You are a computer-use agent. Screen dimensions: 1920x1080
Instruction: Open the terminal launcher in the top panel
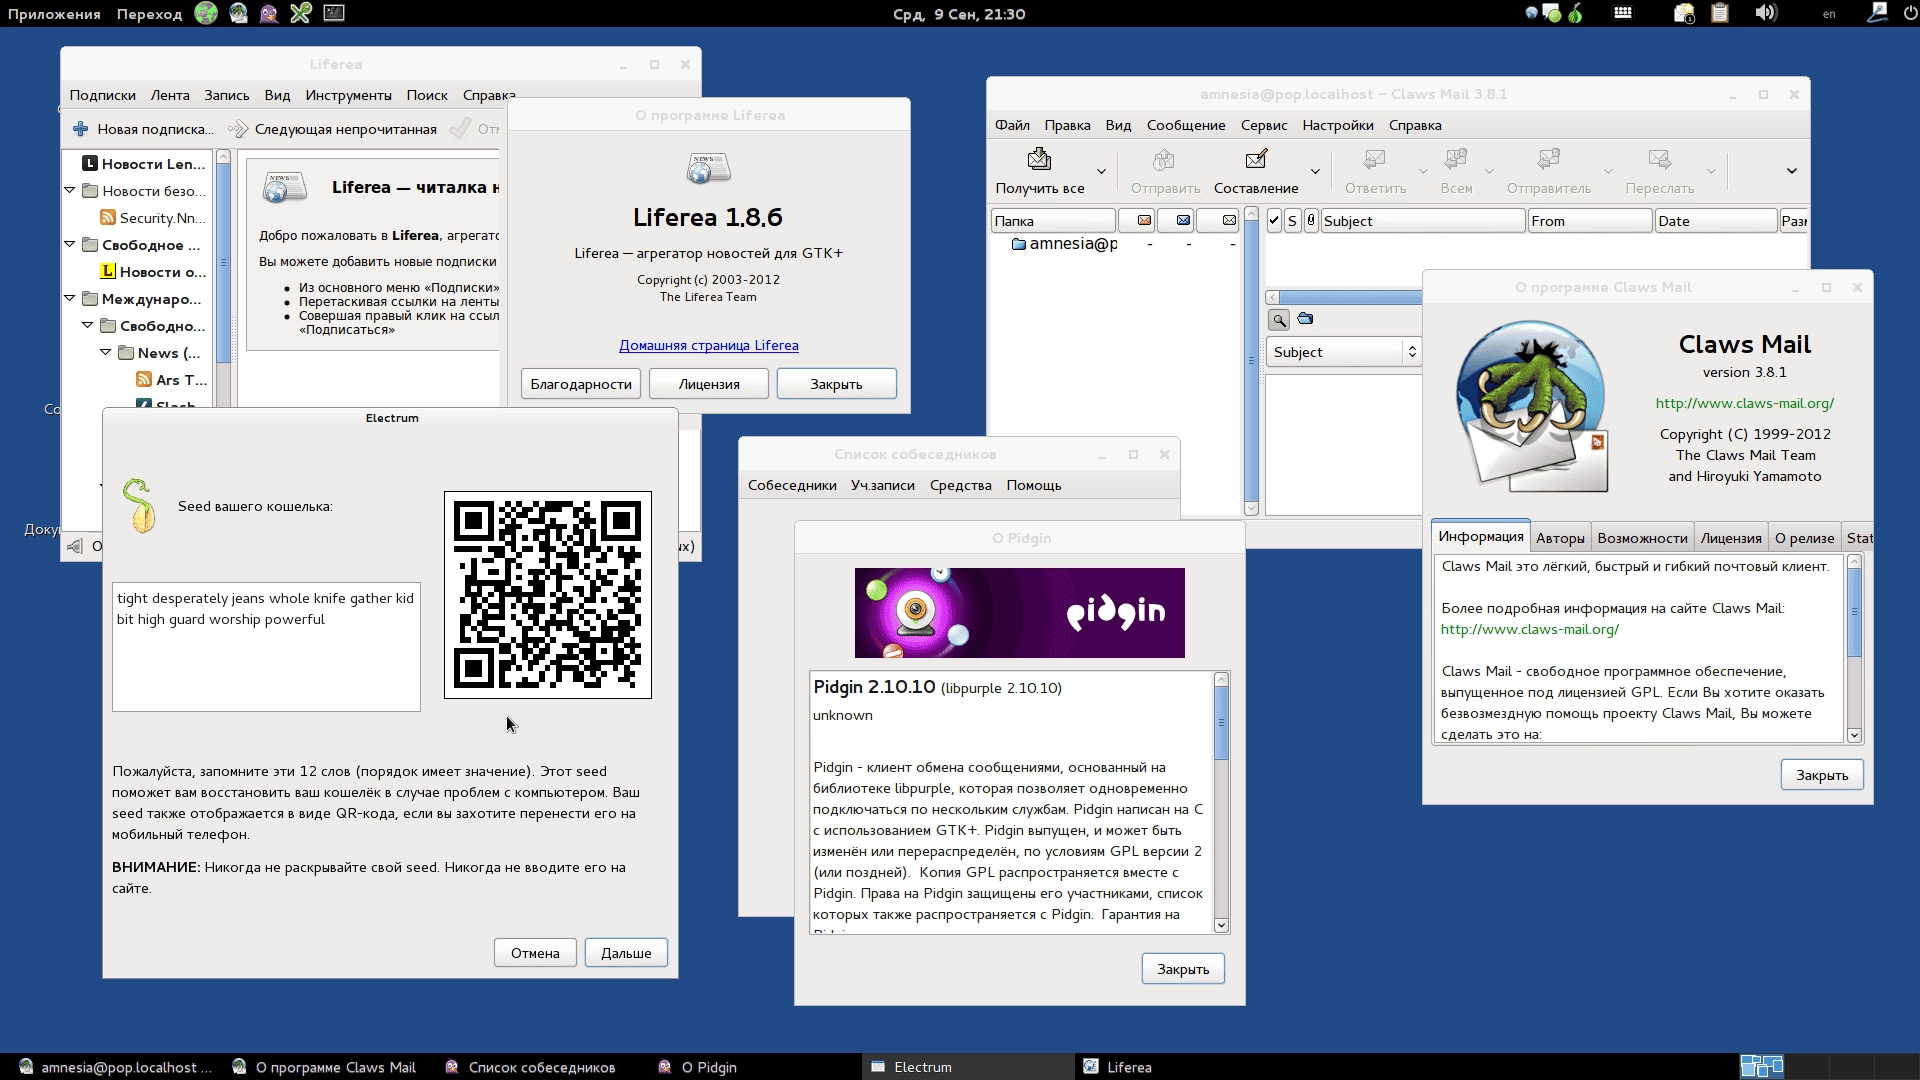[x=334, y=13]
